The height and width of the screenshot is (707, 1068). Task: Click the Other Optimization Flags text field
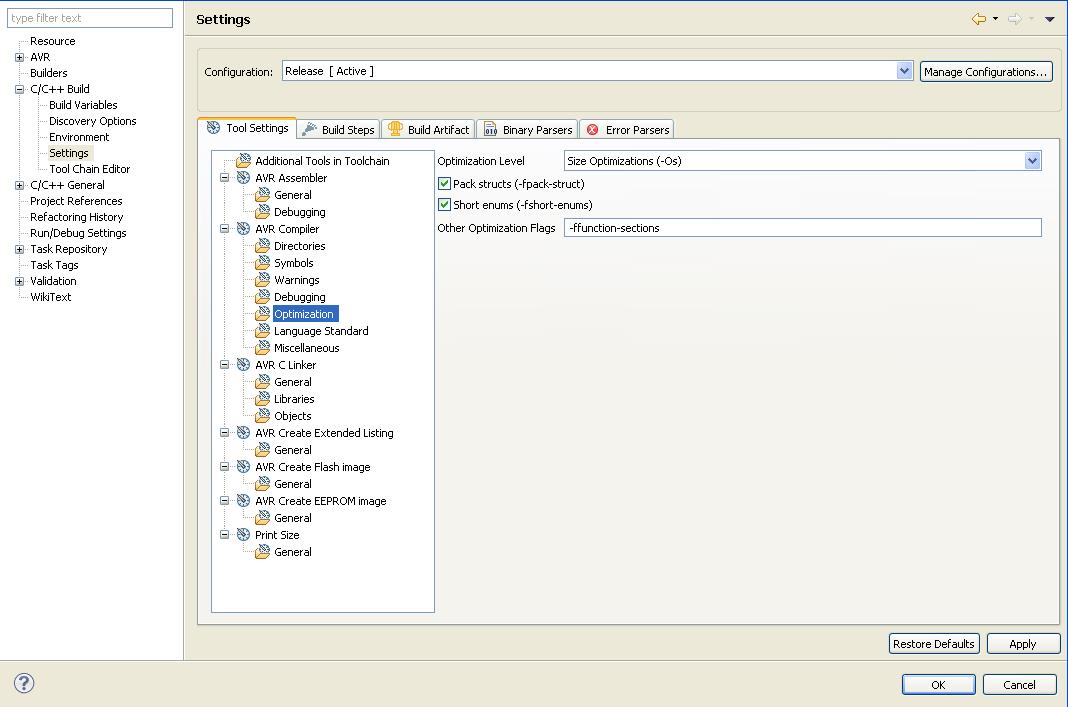pos(802,228)
